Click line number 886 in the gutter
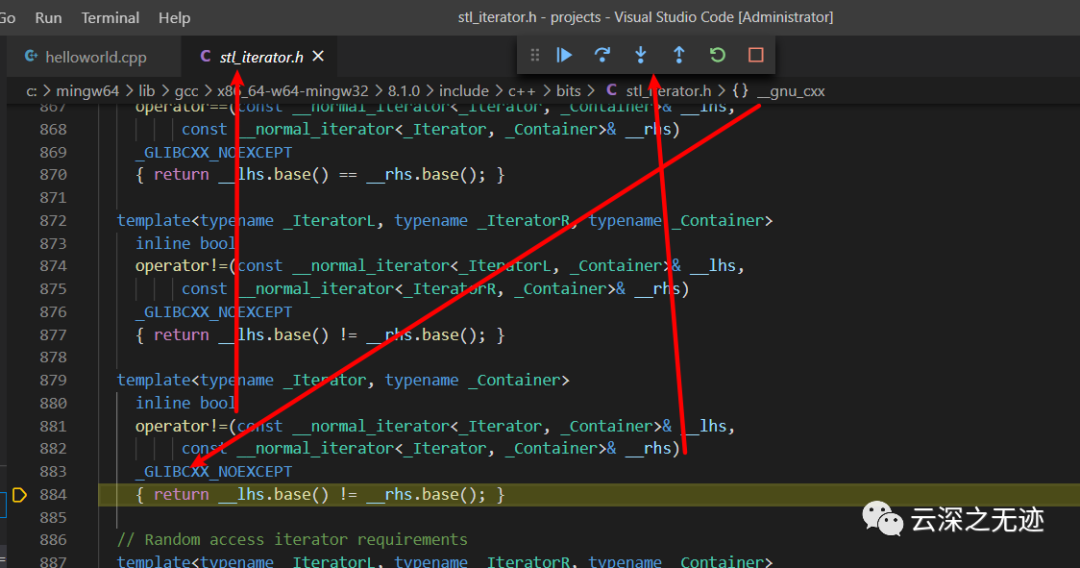Image resolution: width=1080 pixels, height=568 pixels. point(53,540)
